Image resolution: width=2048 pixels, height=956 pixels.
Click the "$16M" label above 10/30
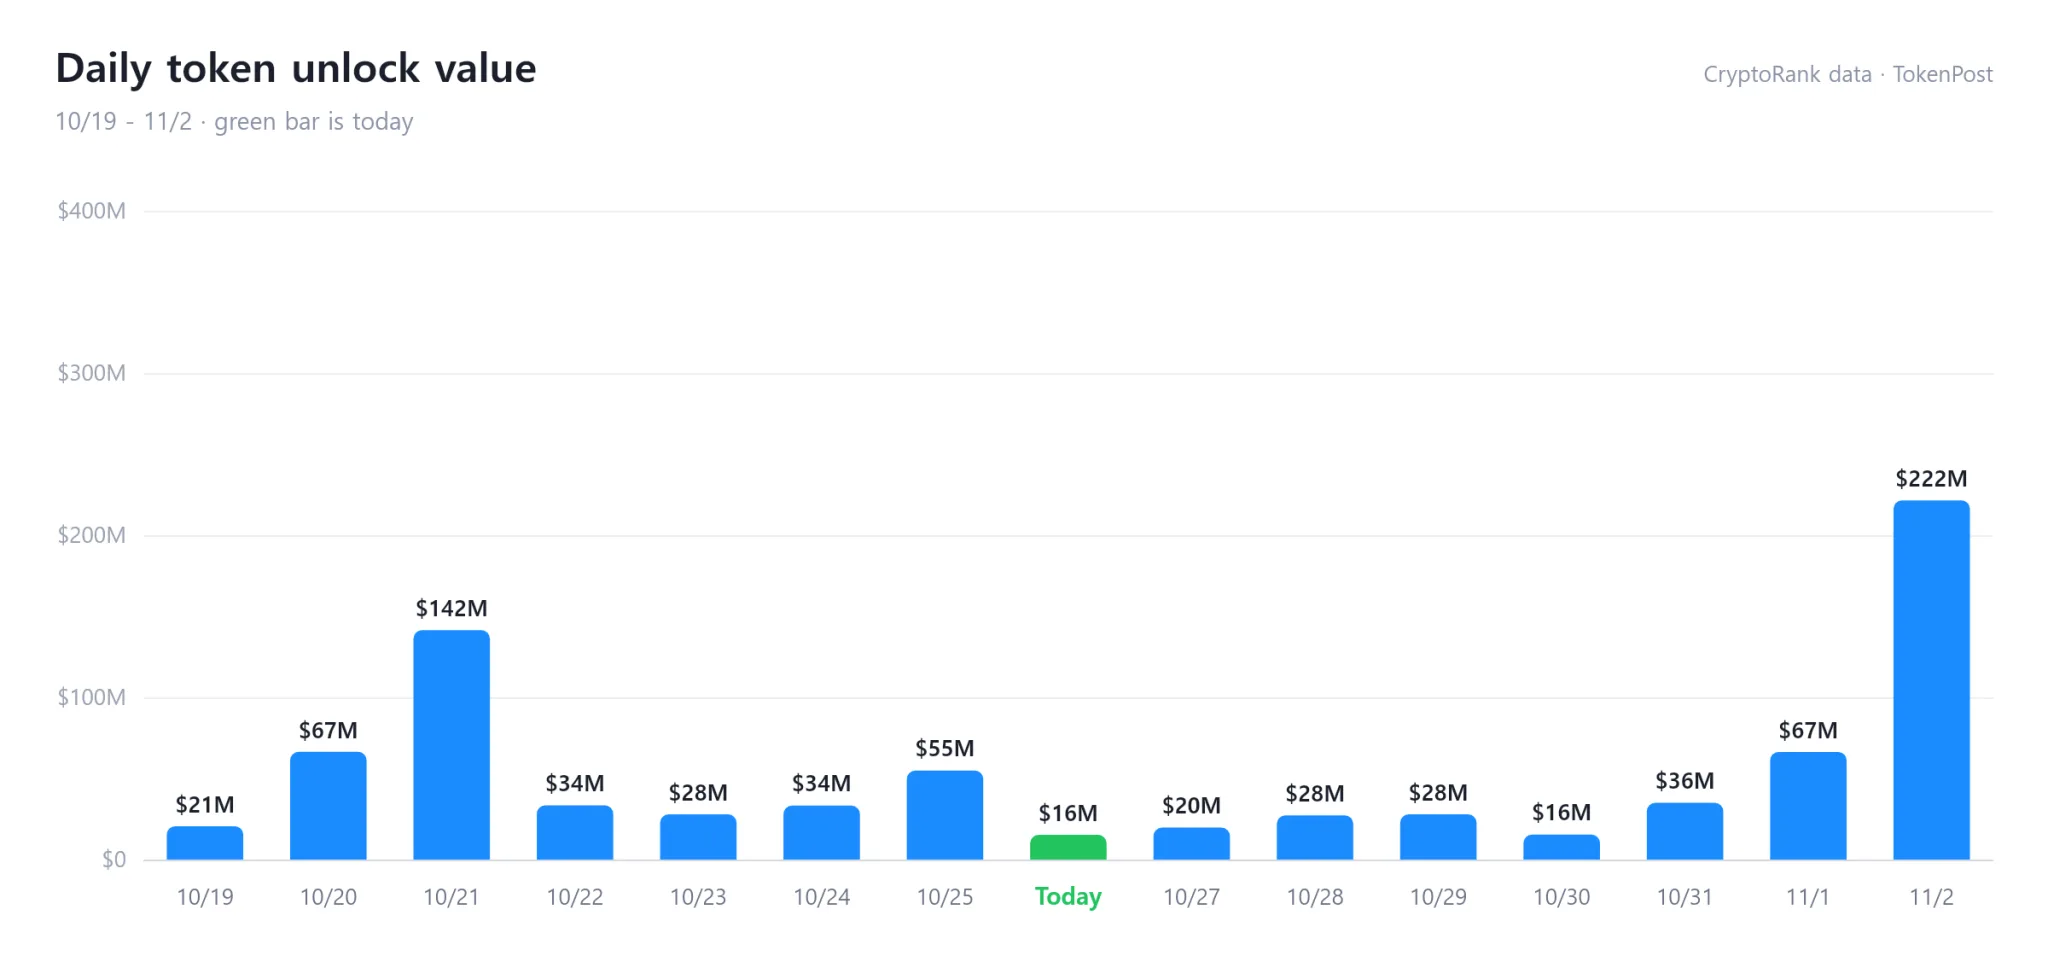click(x=1562, y=813)
